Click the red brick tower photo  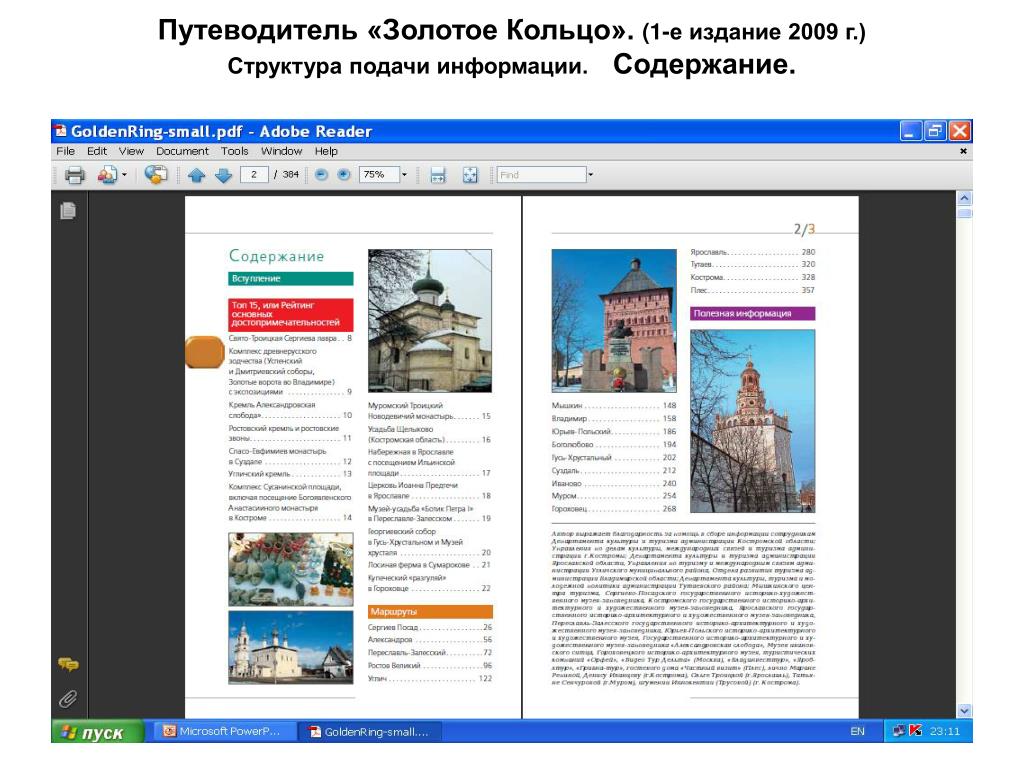[614, 321]
